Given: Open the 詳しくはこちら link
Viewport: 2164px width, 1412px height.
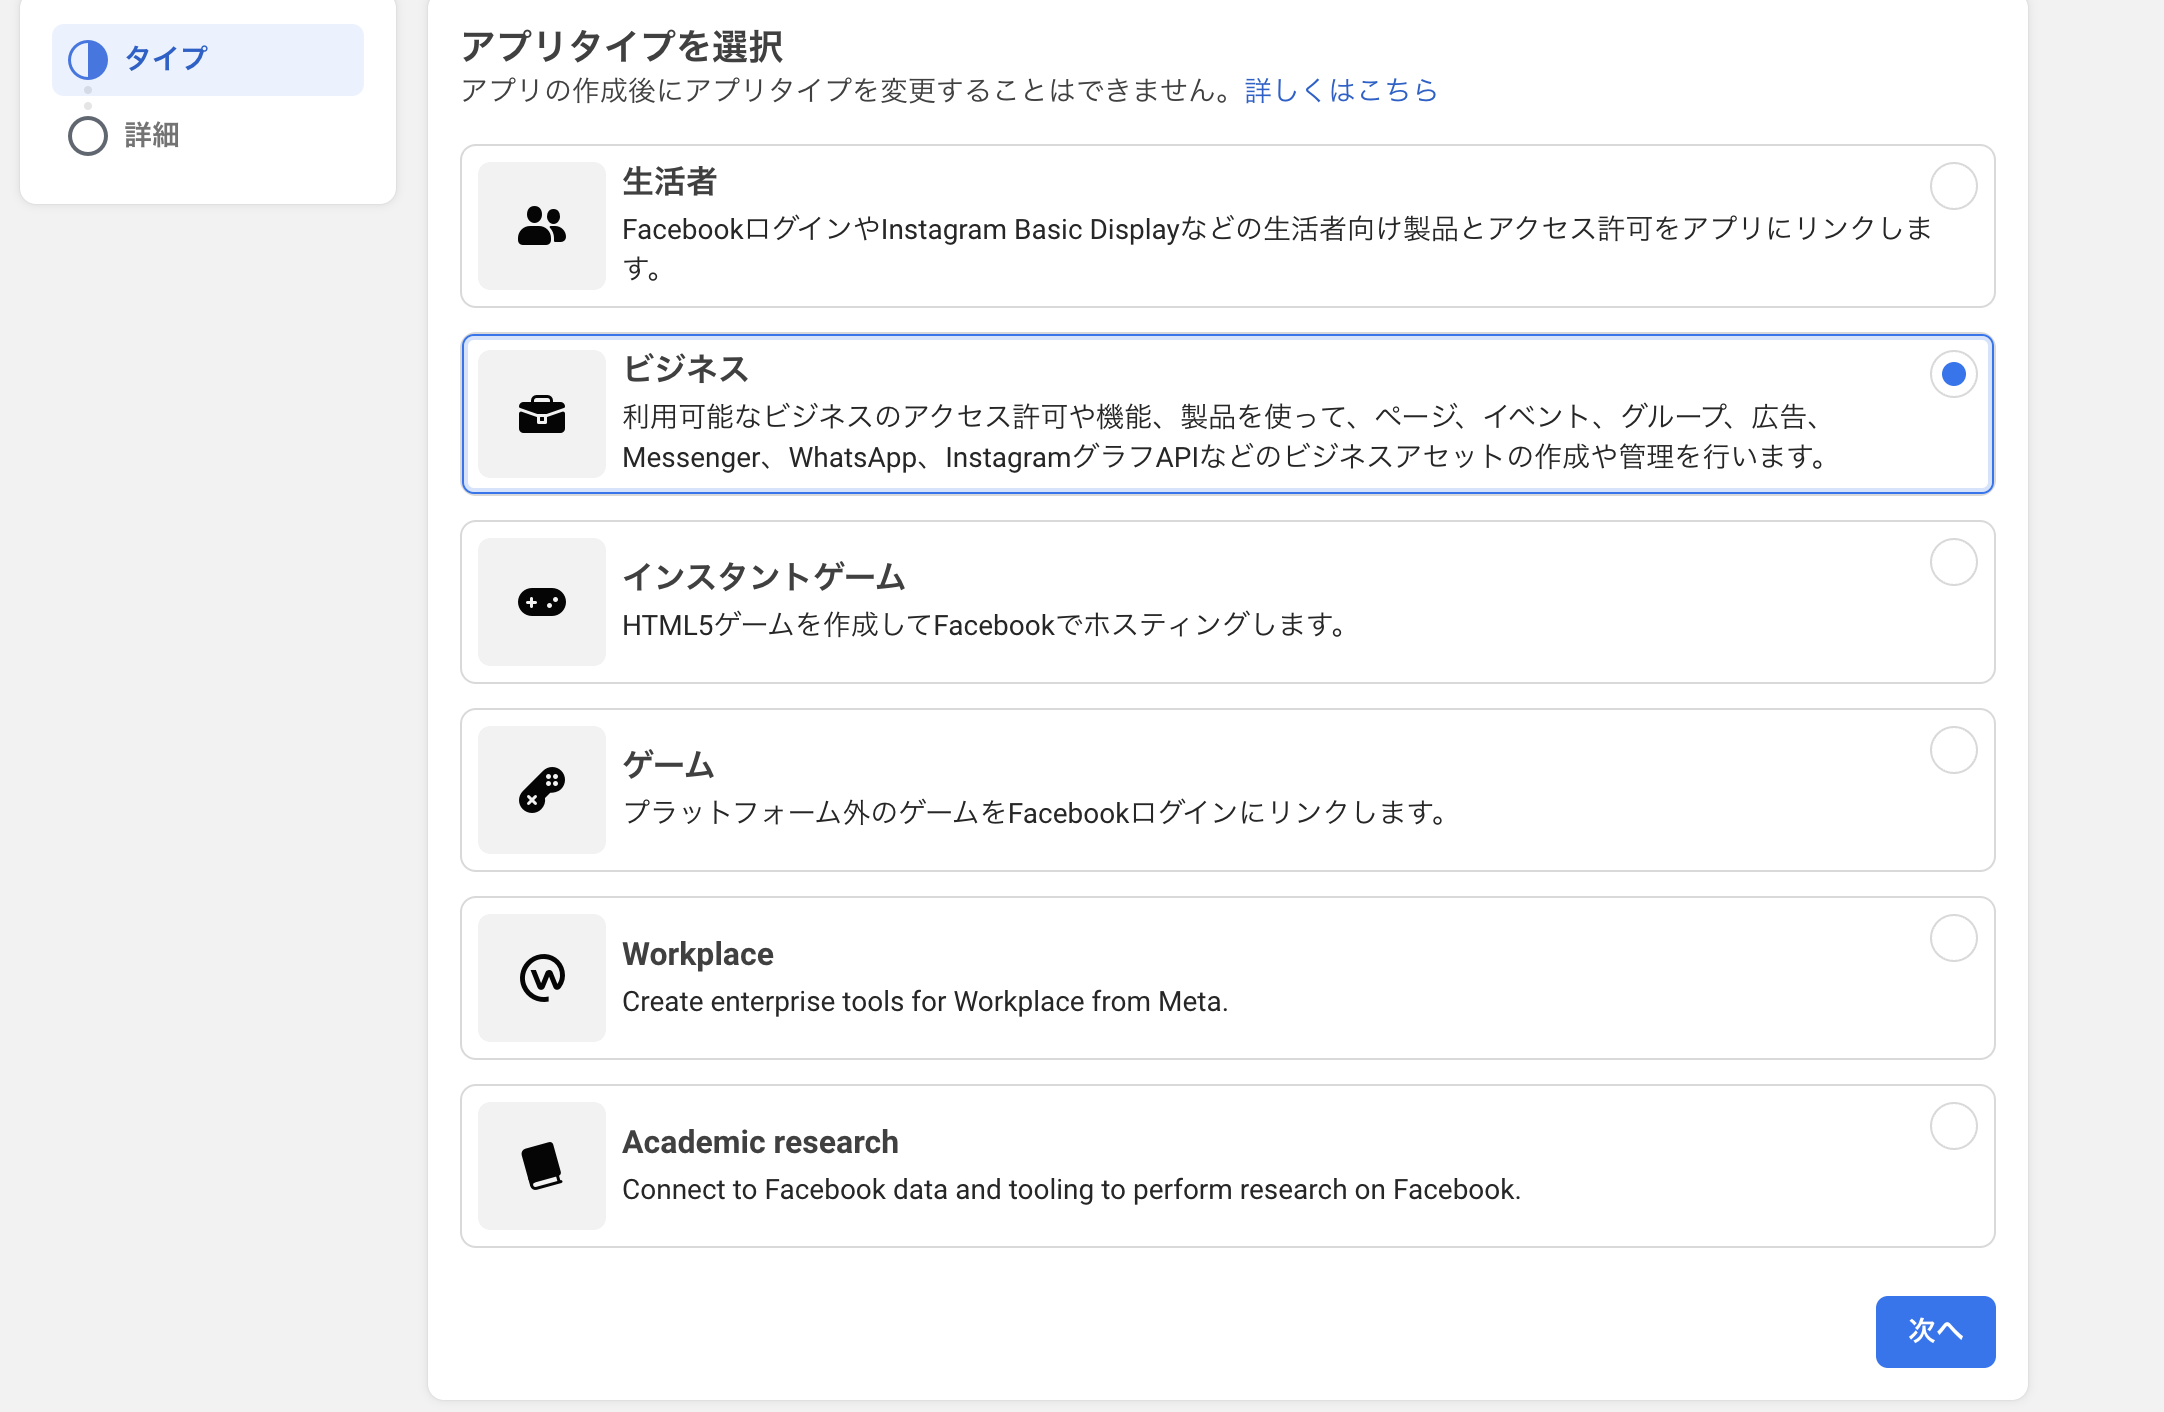Looking at the screenshot, I should [x=1341, y=90].
